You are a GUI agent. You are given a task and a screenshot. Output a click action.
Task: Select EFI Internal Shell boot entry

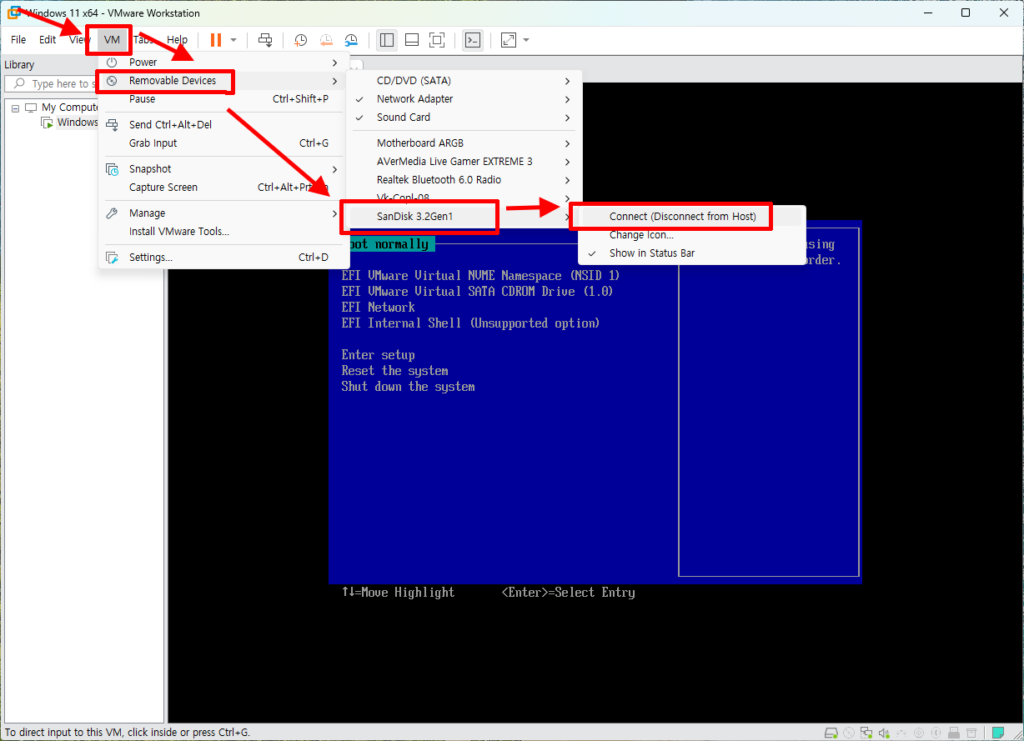click(x=470, y=323)
